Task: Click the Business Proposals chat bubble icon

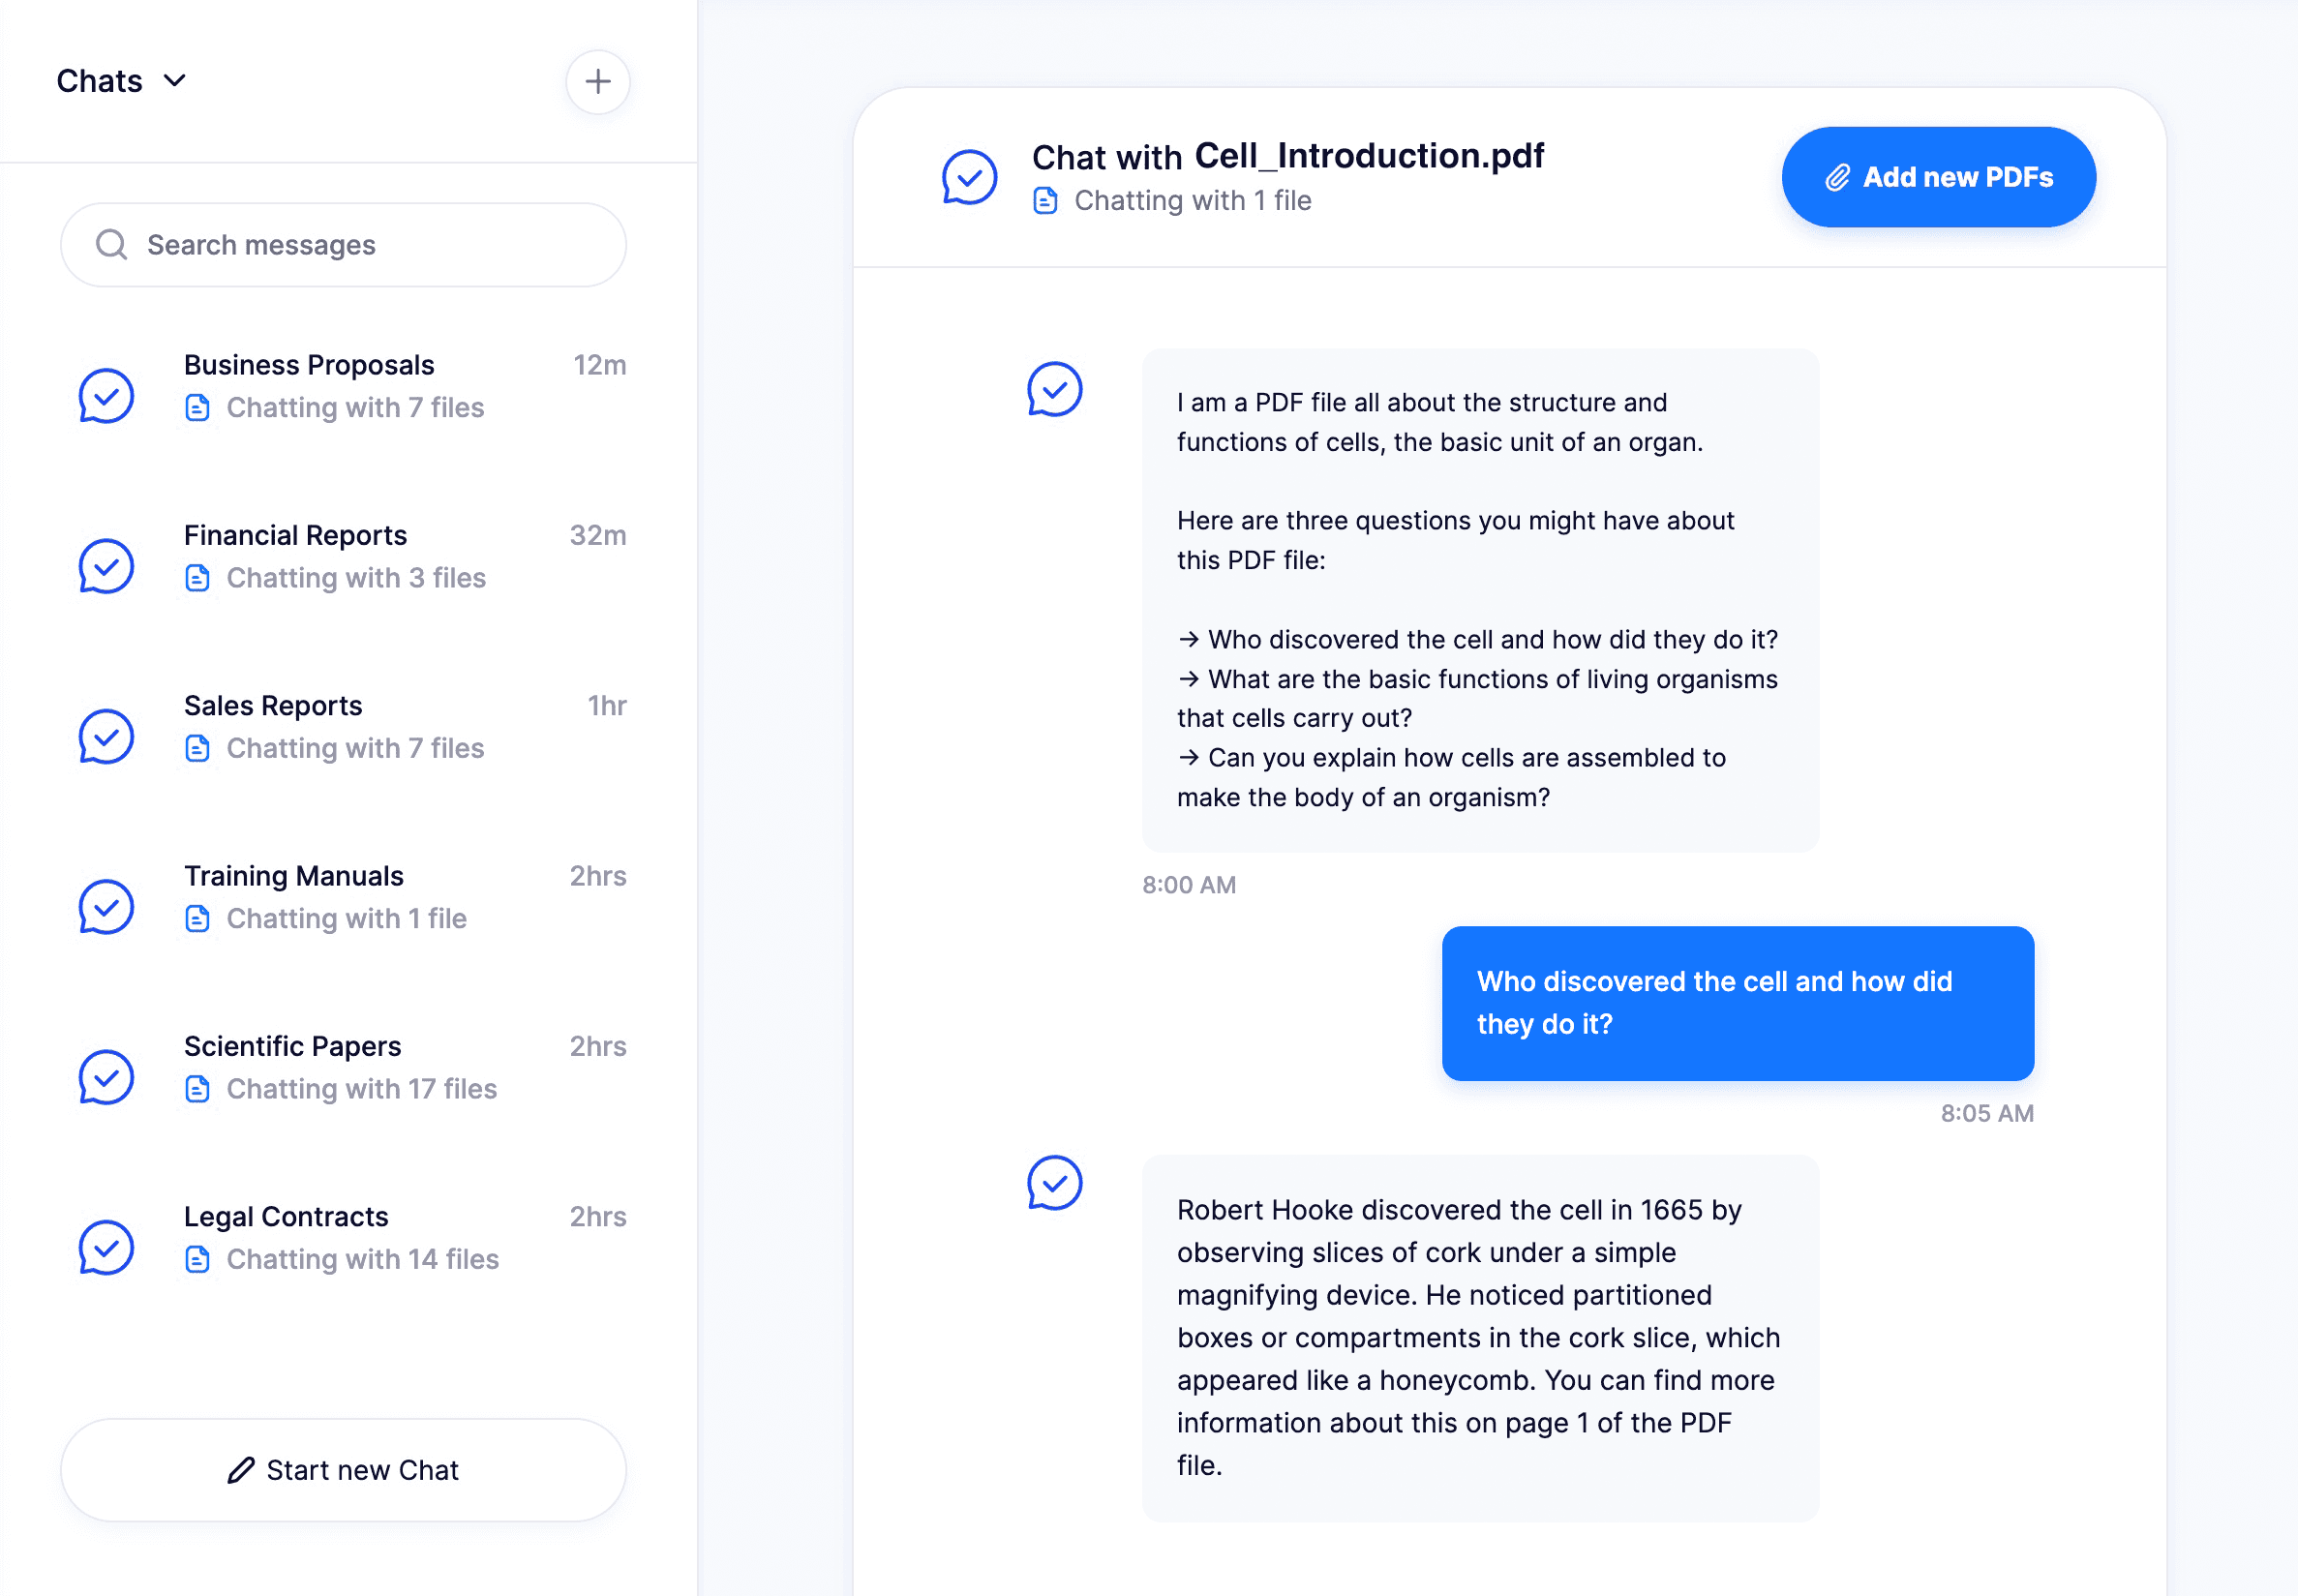Action: 106,396
